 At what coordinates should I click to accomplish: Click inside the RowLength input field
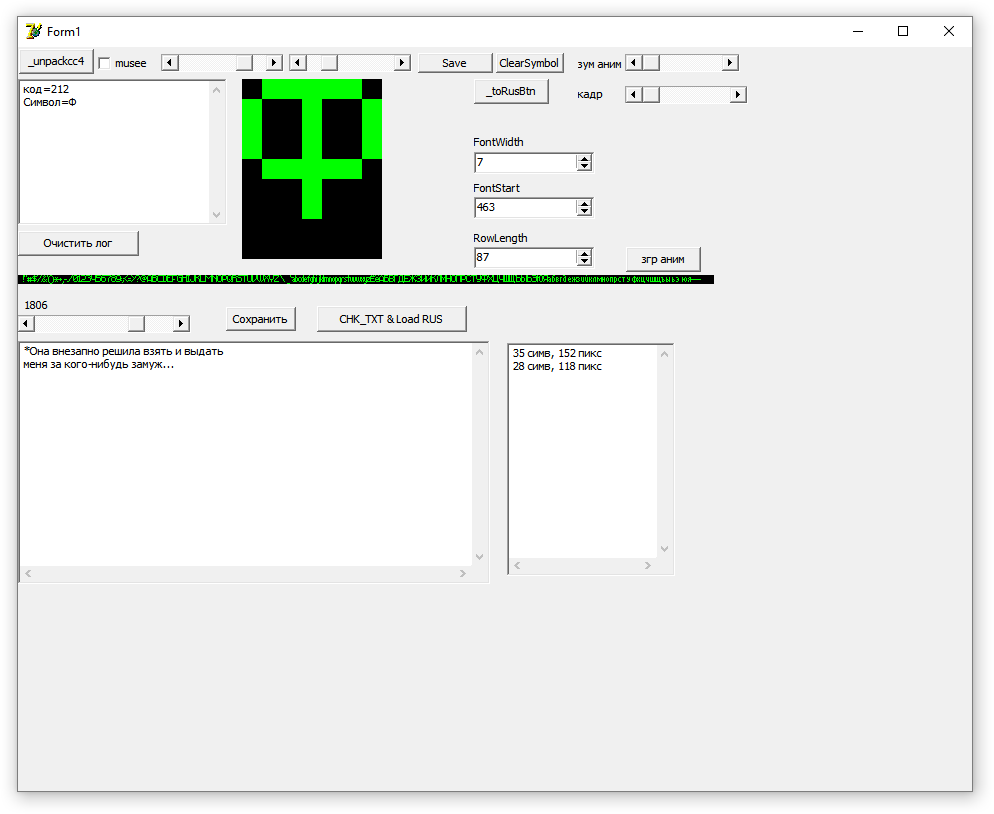pyautogui.click(x=526, y=257)
